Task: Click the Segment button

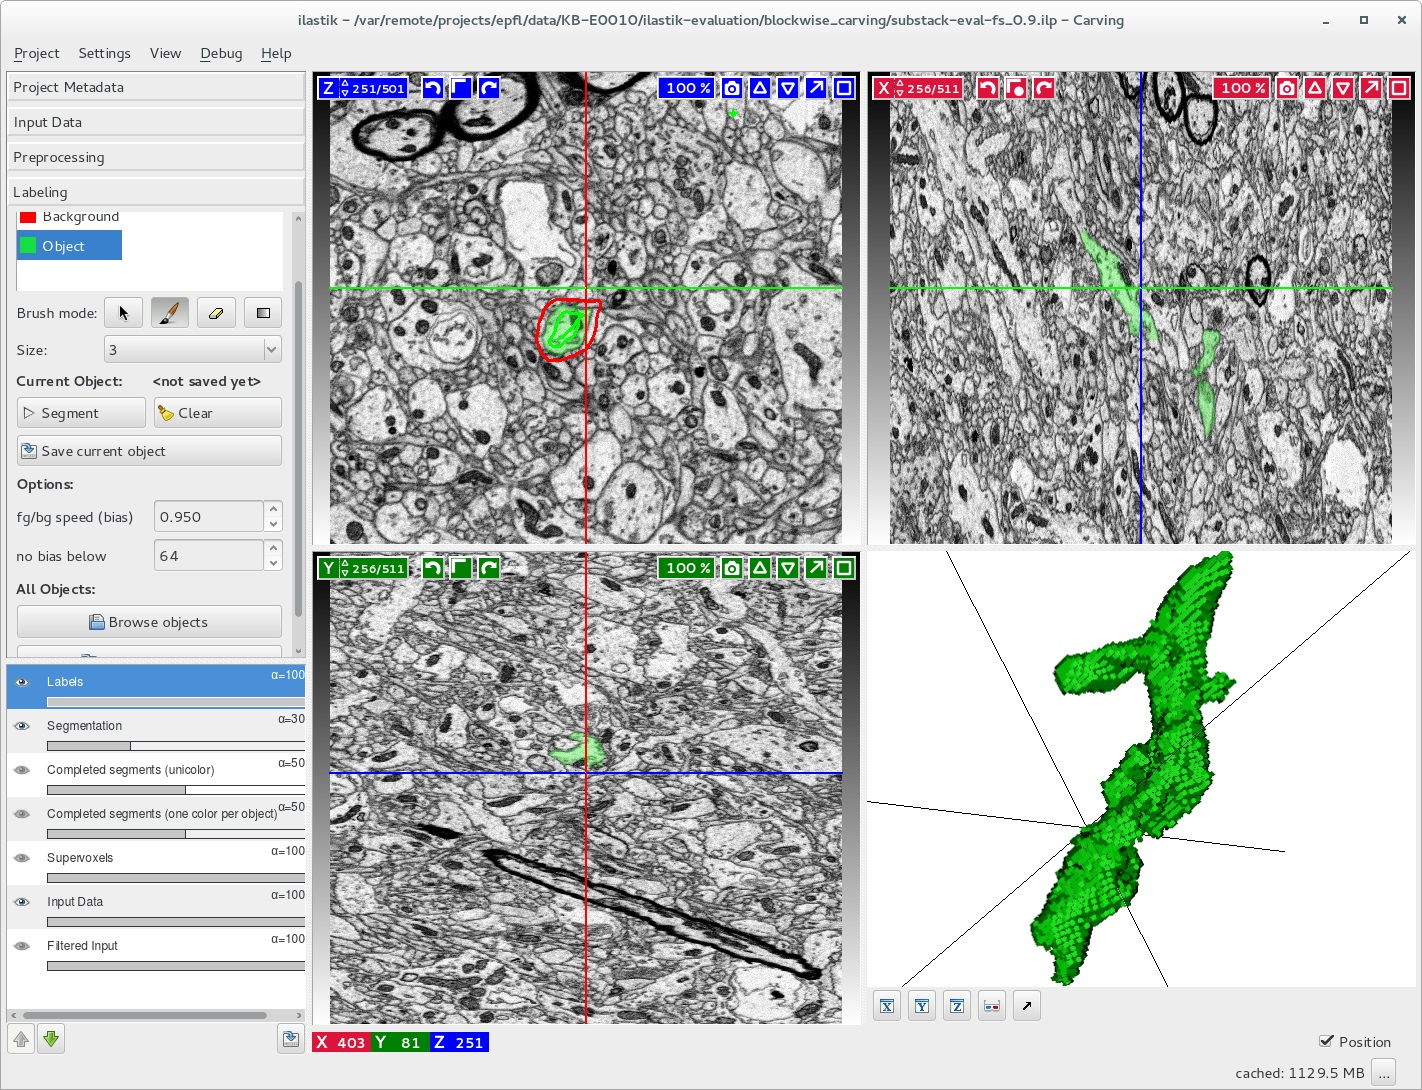Action: (x=81, y=413)
